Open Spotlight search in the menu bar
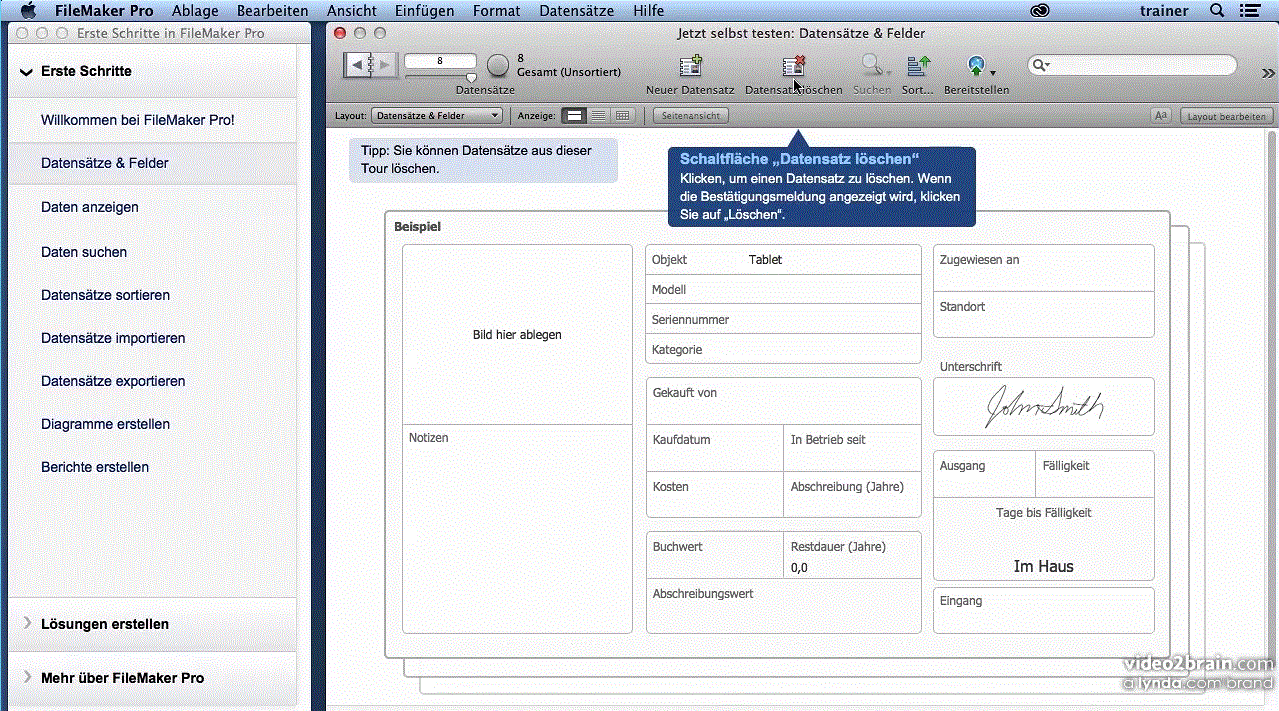This screenshot has width=1279, height=711. (x=1217, y=11)
